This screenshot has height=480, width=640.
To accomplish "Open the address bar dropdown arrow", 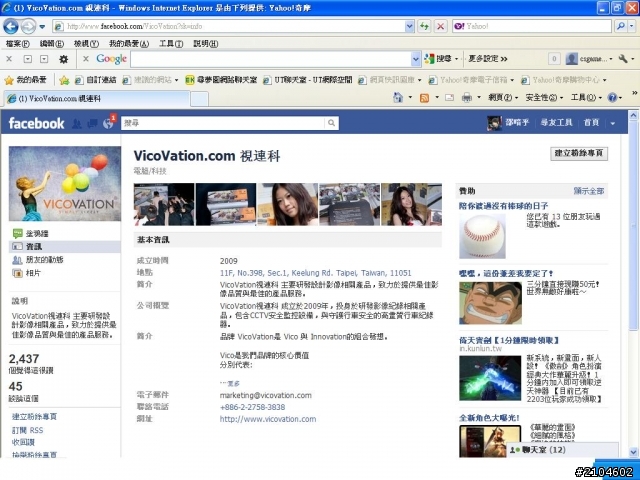I will 410,27.
